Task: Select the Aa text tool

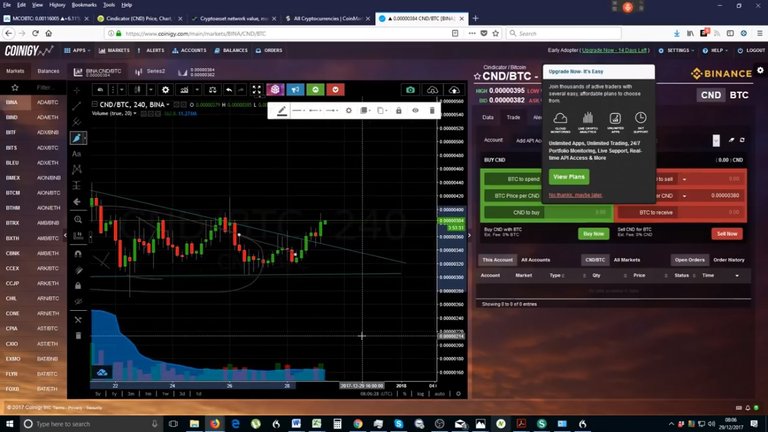Action: (x=77, y=154)
